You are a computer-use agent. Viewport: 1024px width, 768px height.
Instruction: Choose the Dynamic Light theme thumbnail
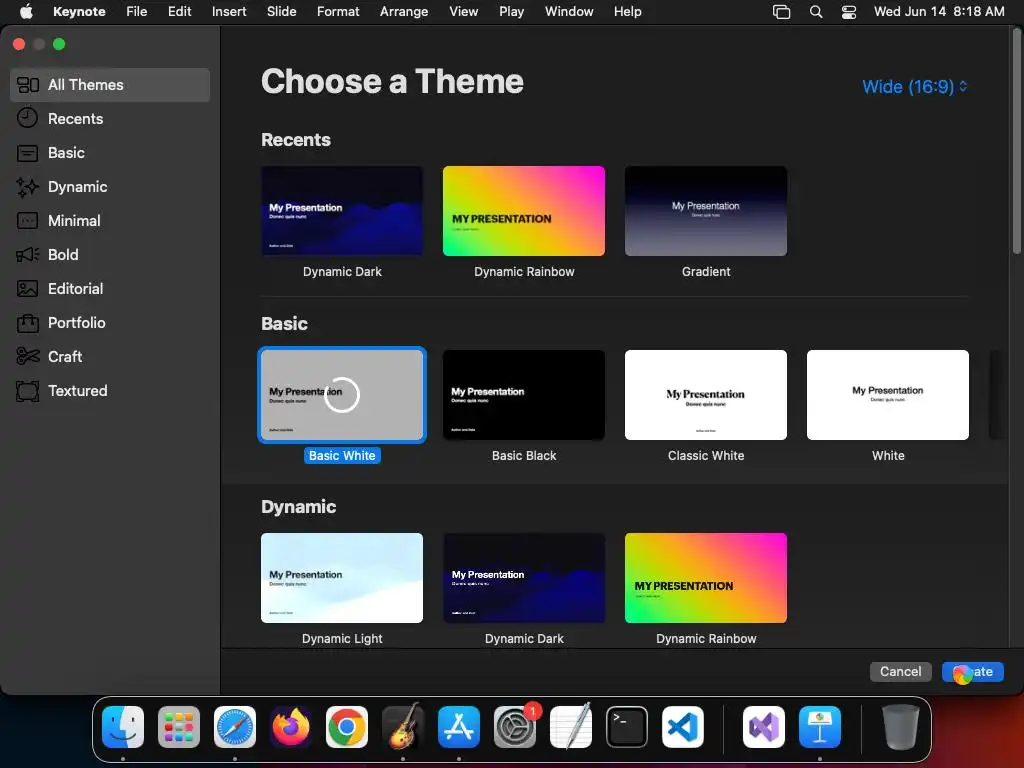(x=342, y=578)
